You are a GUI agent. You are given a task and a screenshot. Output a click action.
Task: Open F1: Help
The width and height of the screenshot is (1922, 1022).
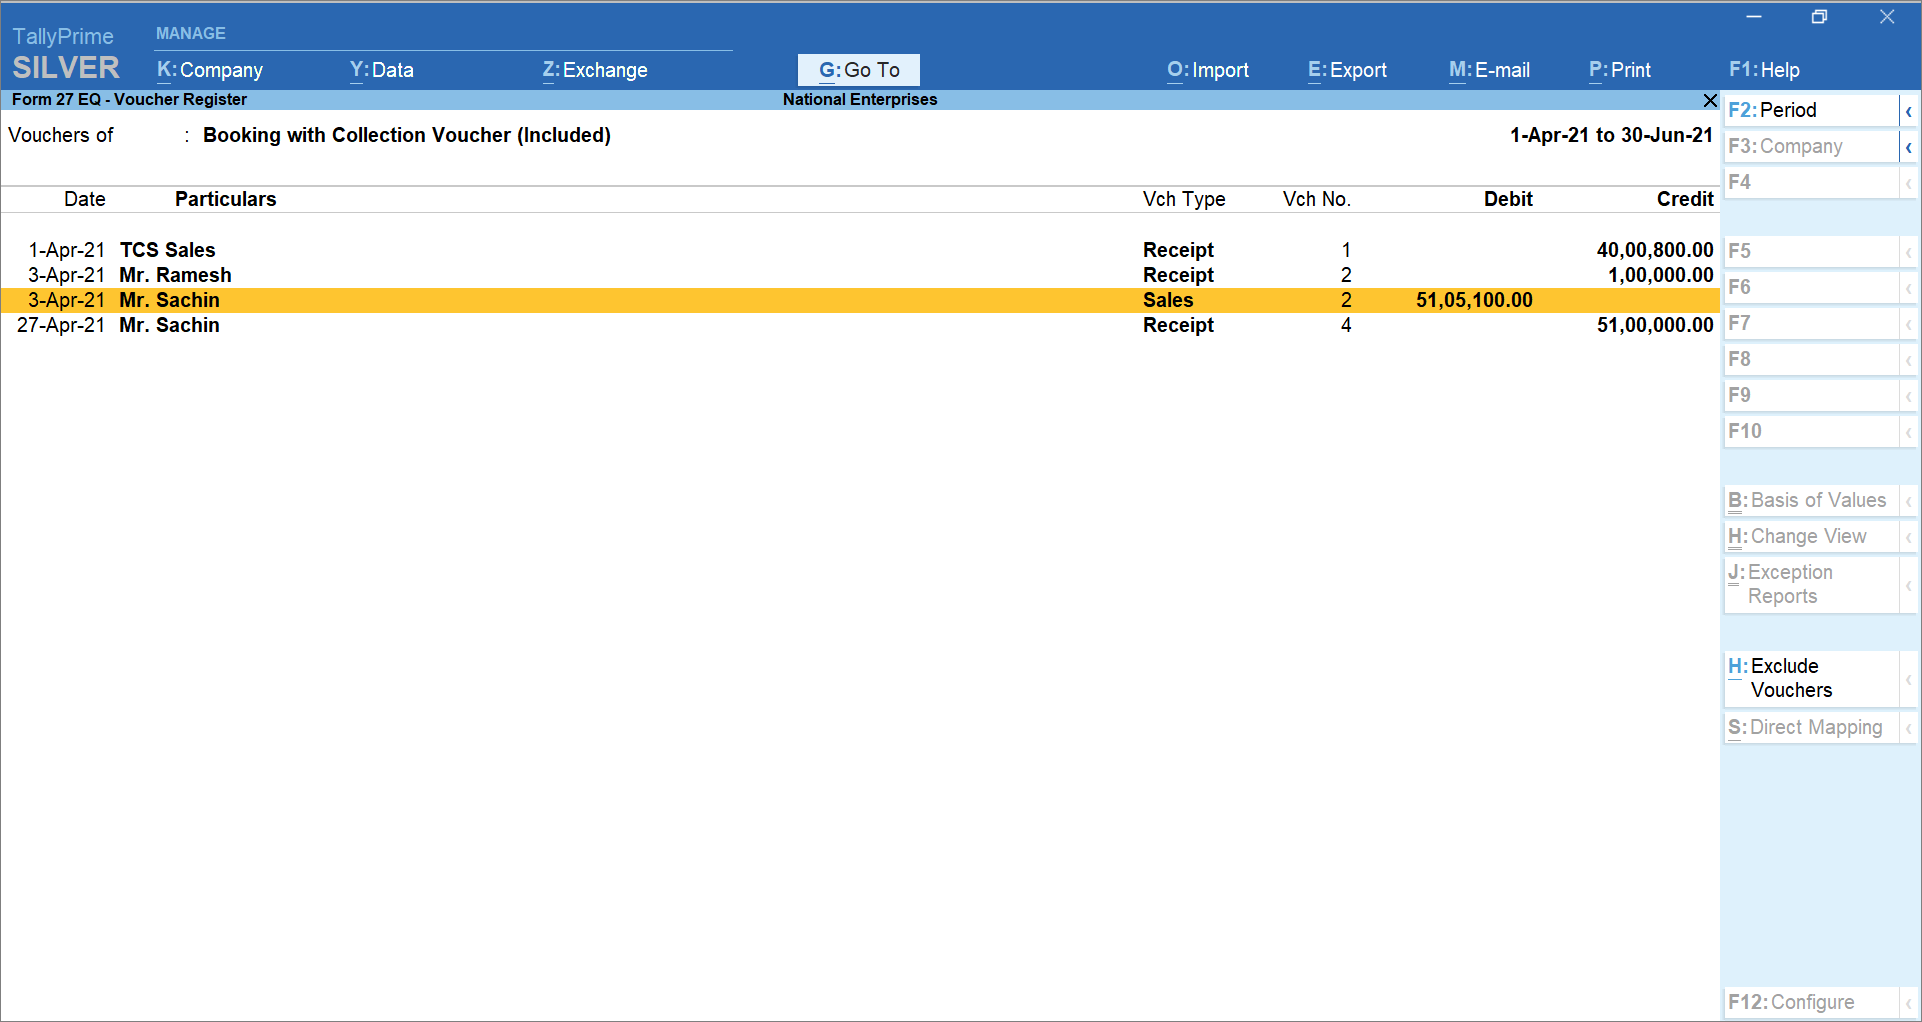pos(1764,70)
